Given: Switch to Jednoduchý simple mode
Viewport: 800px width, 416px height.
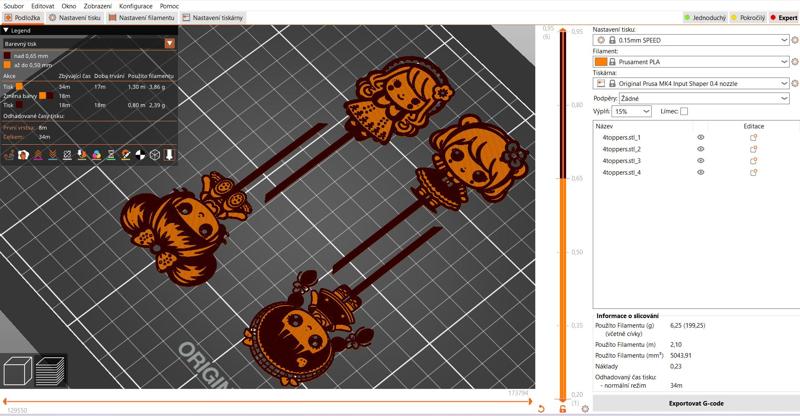Looking at the screenshot, I should [x=705, y=17].
